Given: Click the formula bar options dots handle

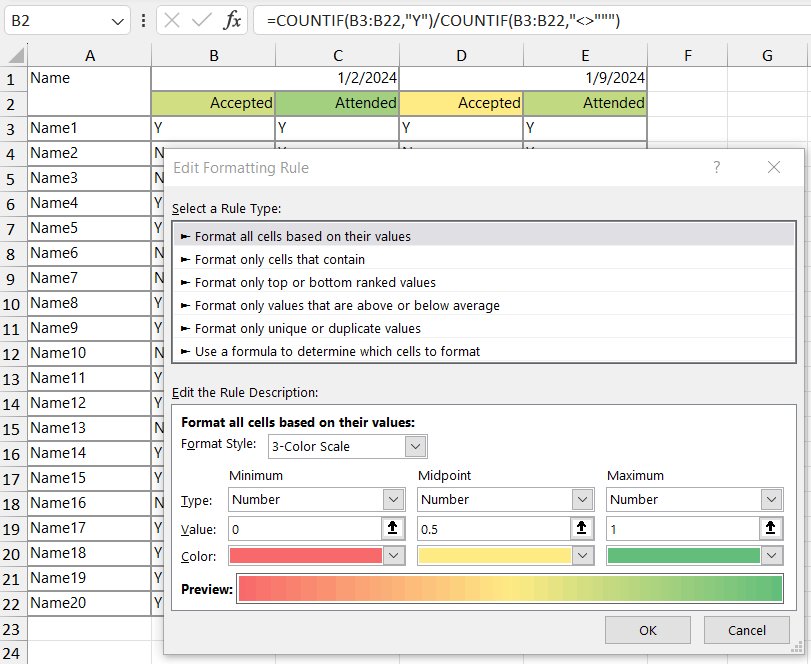Looking at the screenshot, I should coord(143,21).
